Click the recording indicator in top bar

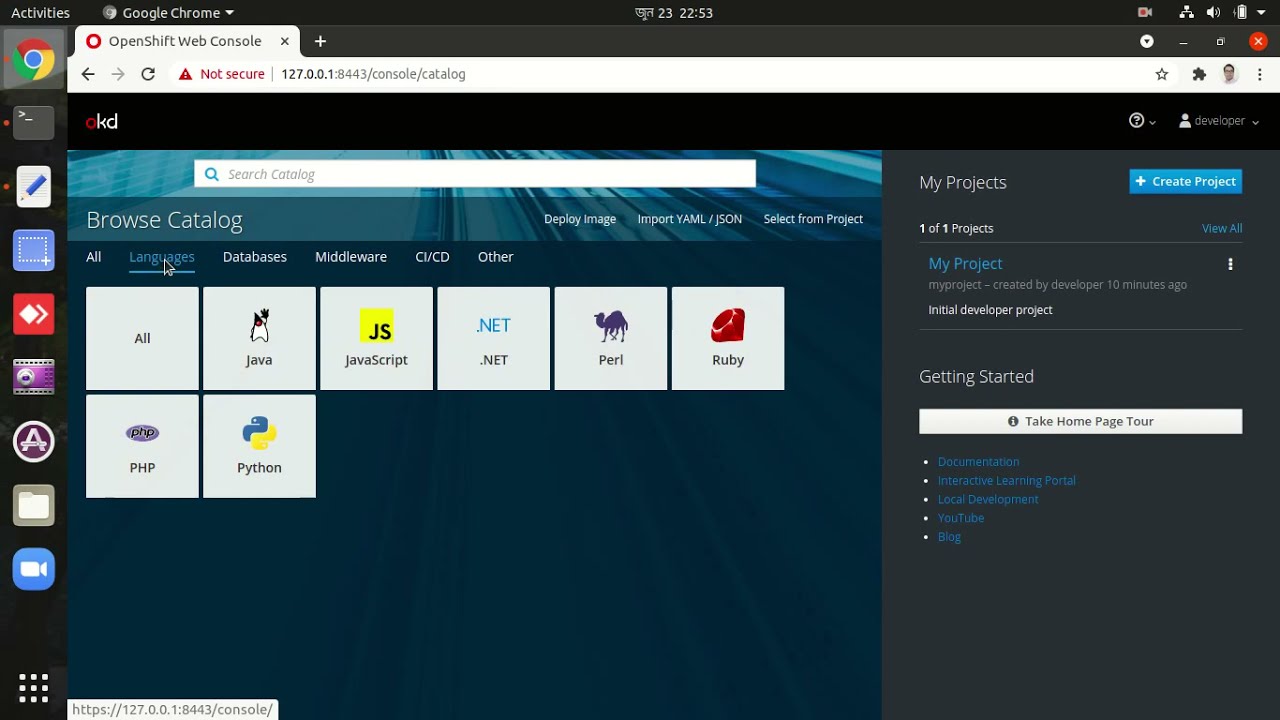click(1145, 13)
